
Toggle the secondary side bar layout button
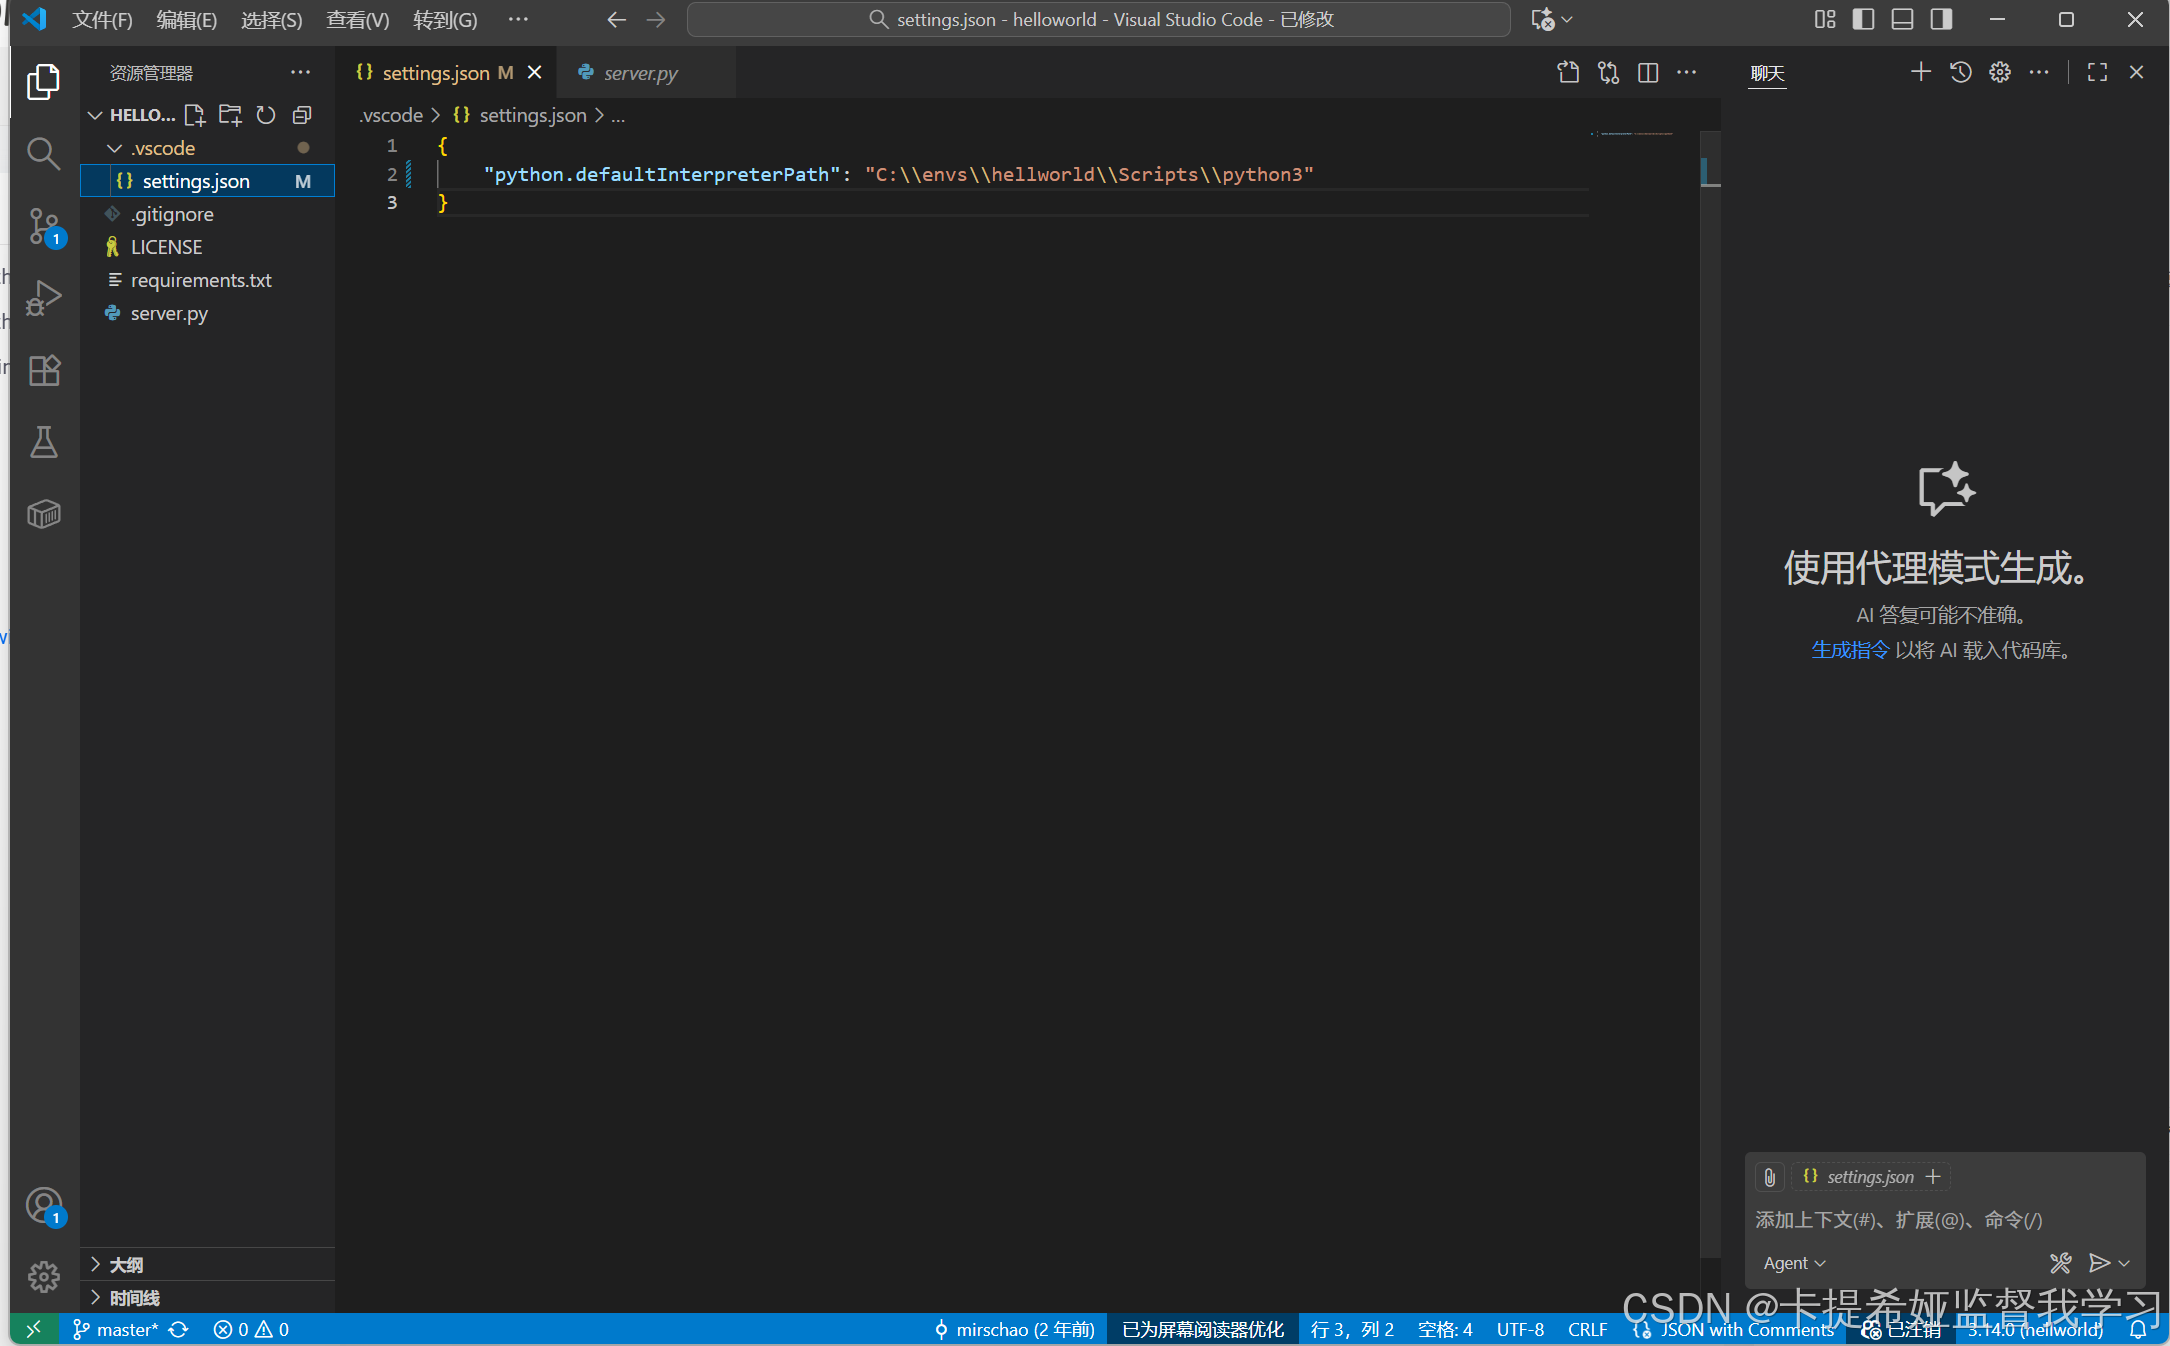click(1941, 20)
